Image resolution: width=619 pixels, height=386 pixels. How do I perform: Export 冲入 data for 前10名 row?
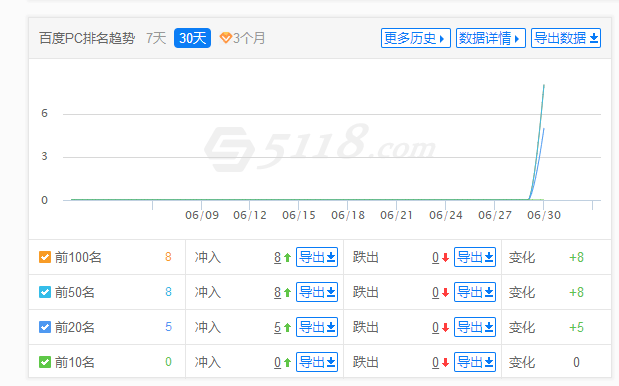click(317, 362)
